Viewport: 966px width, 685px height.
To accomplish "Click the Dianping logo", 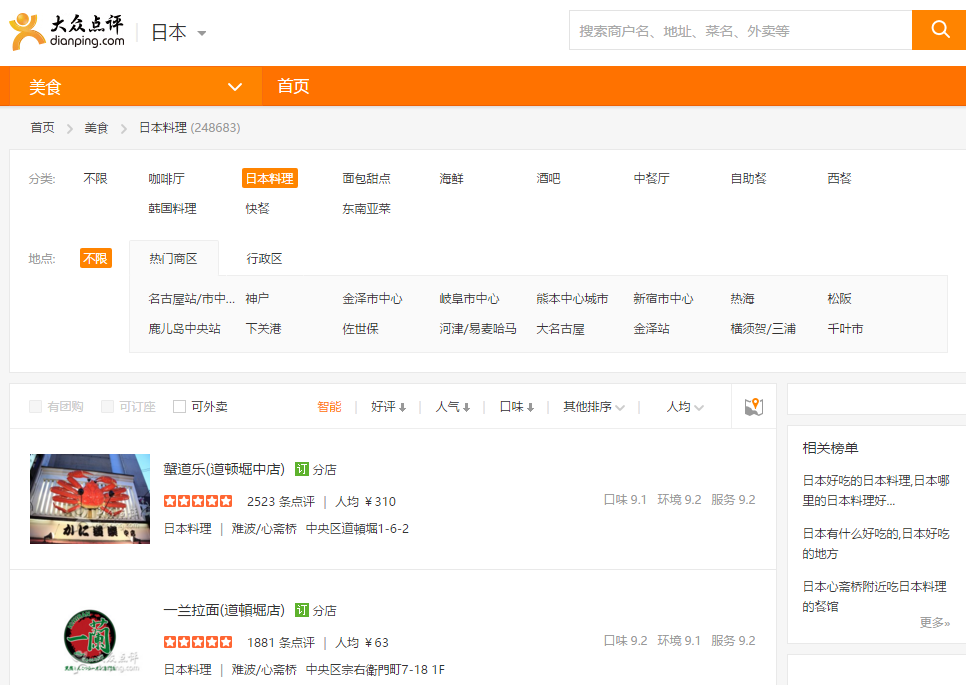I will click(x=68, y=31).
